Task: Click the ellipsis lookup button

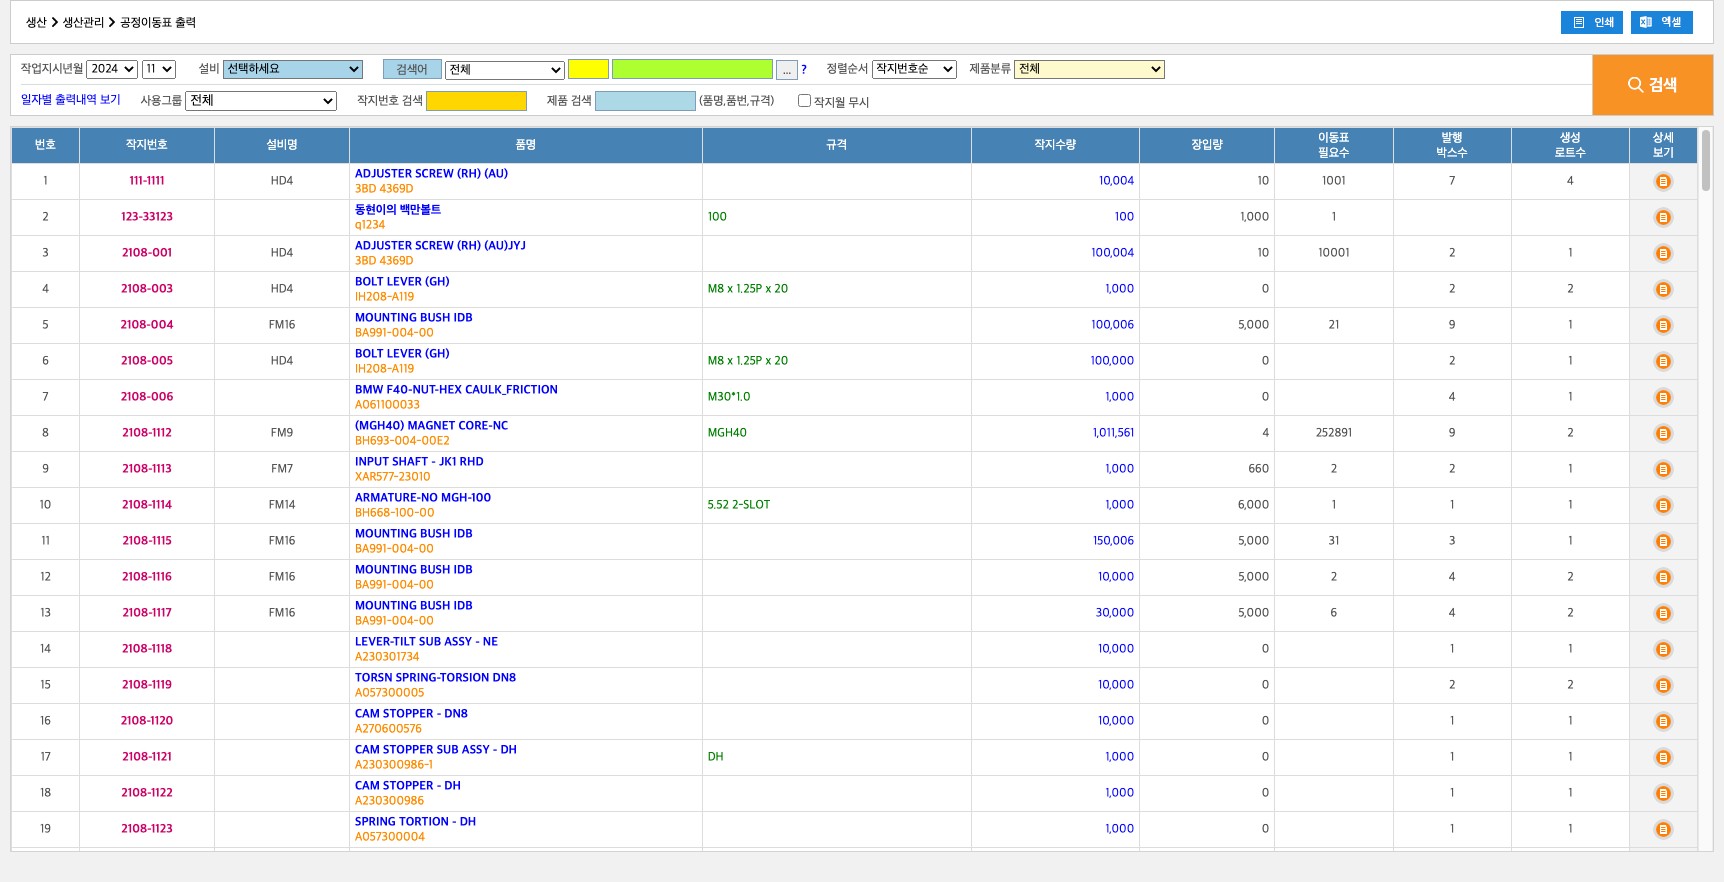Action: tap(787, 70)
